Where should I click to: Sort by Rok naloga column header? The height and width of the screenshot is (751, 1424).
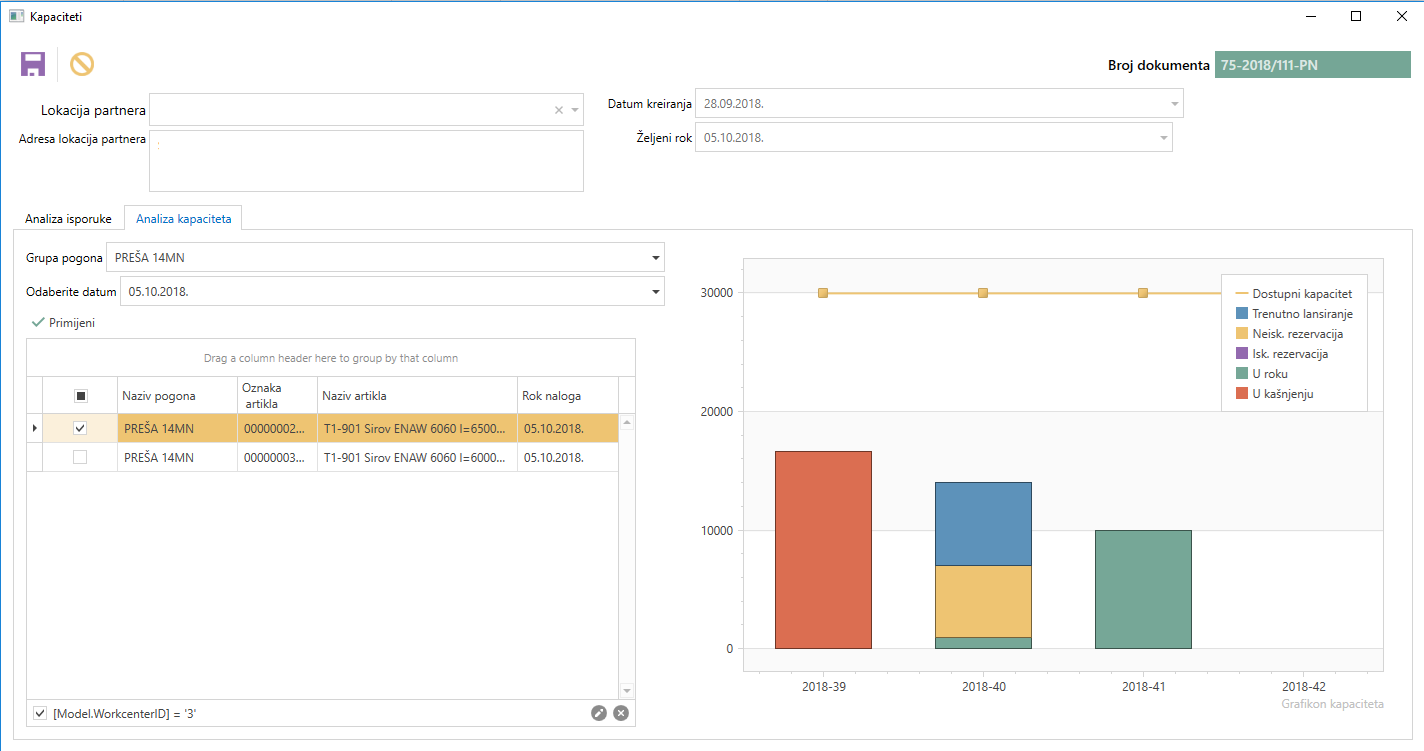click(x=568, y=396)
